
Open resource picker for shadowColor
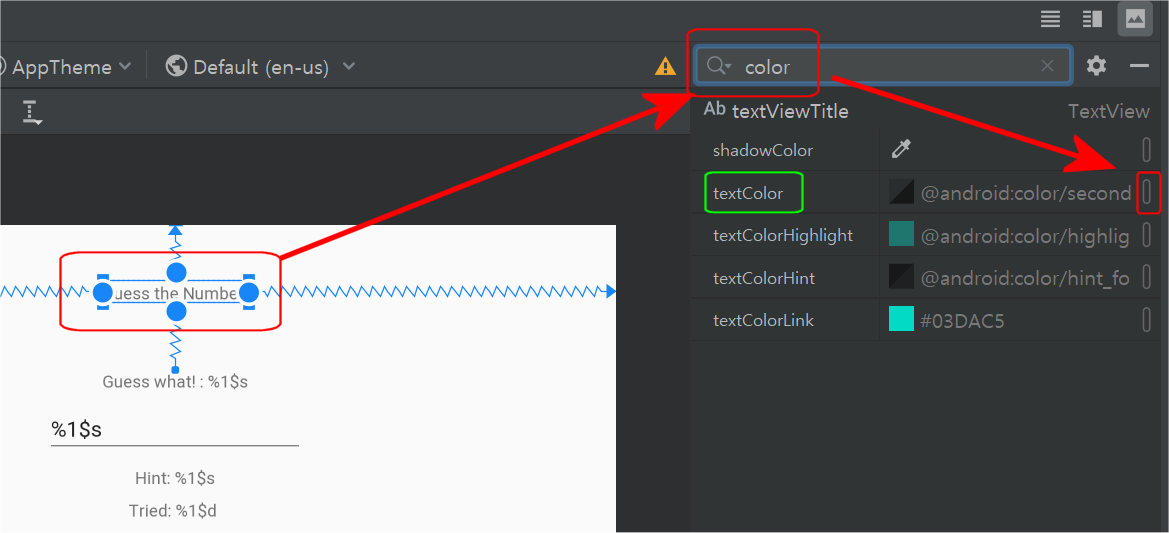pos(1147,150)
